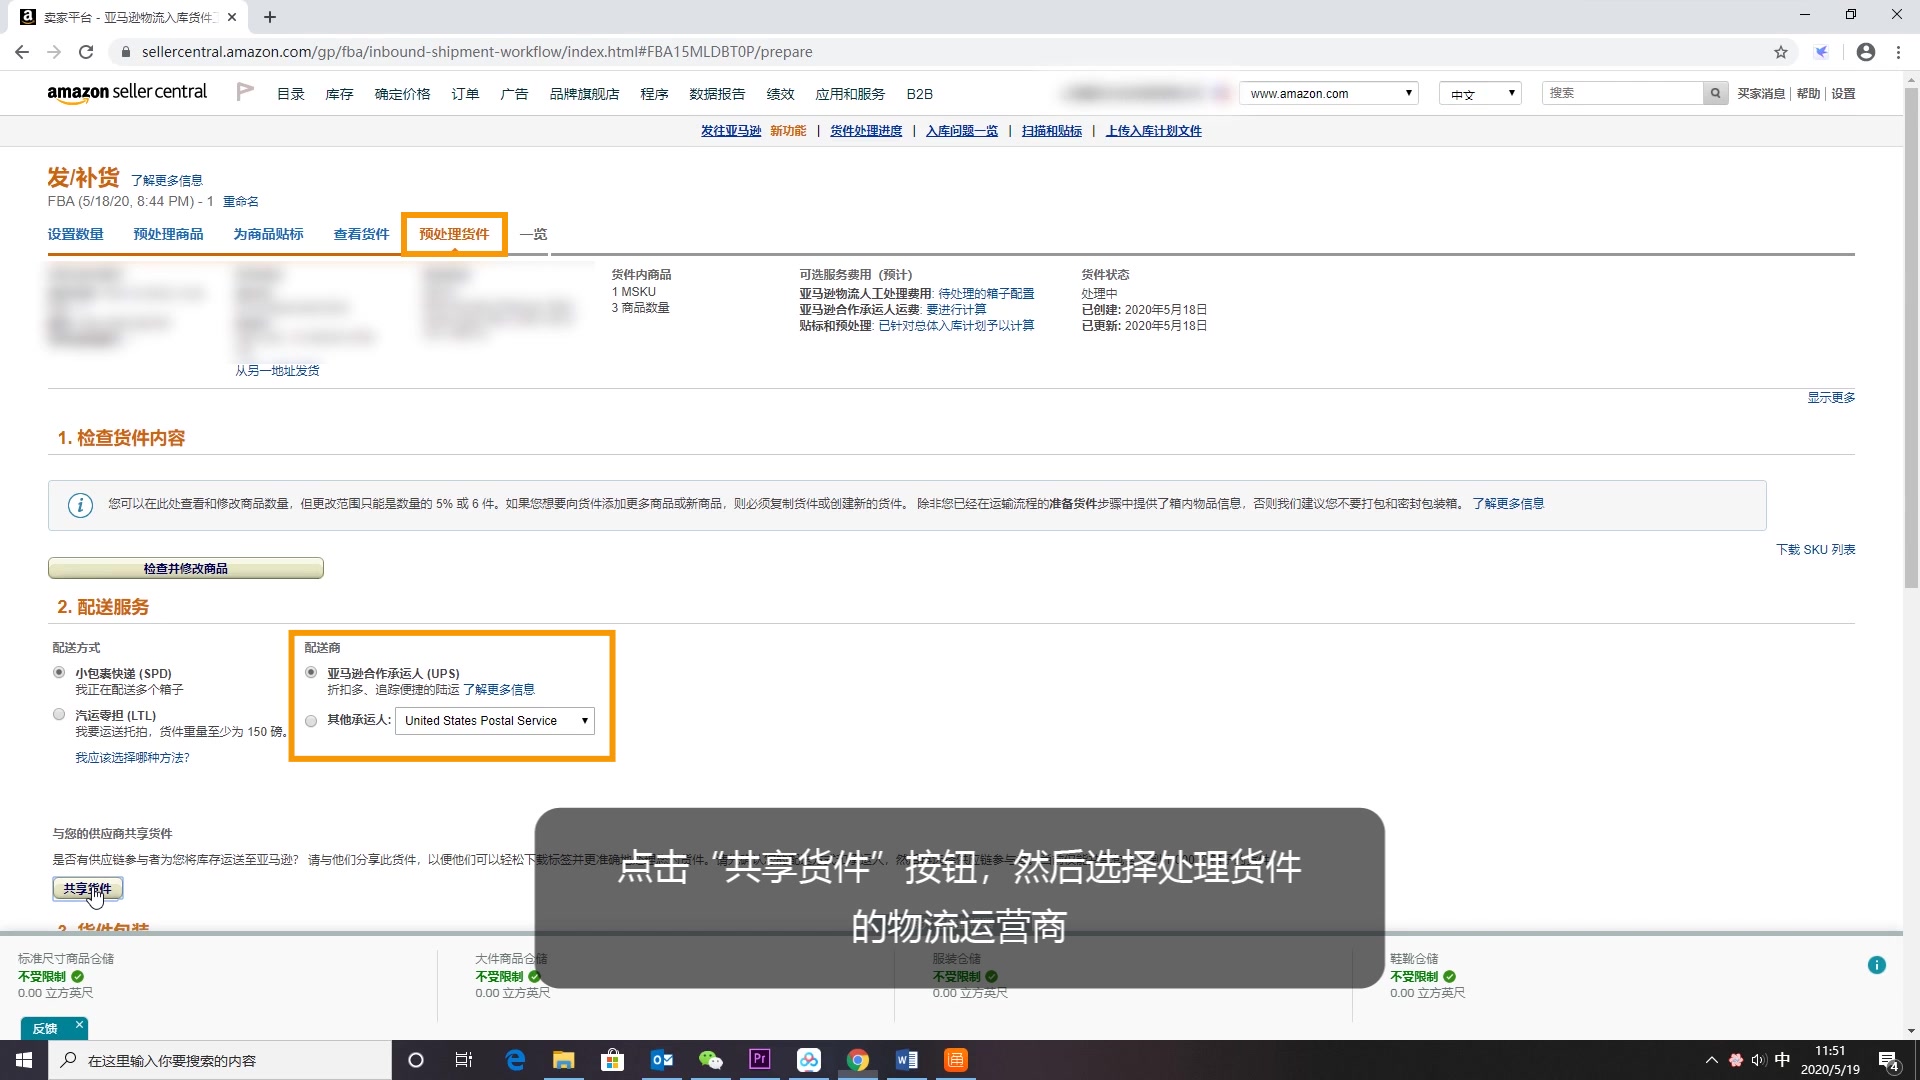The image size is (1920, 1080).
Task: Open the 扫描和贴标 link
Action: click(1051, 131)
